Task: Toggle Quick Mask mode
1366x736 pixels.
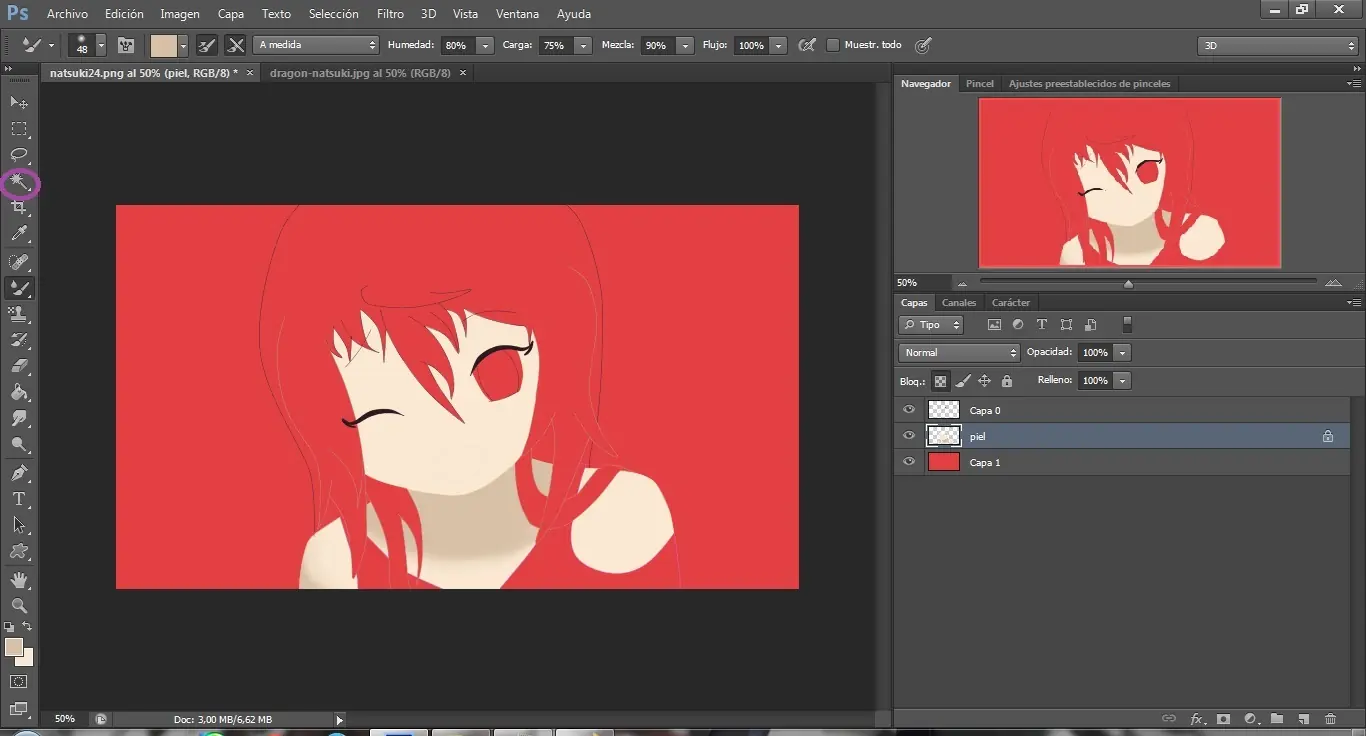Action: [x=19, y=682]
